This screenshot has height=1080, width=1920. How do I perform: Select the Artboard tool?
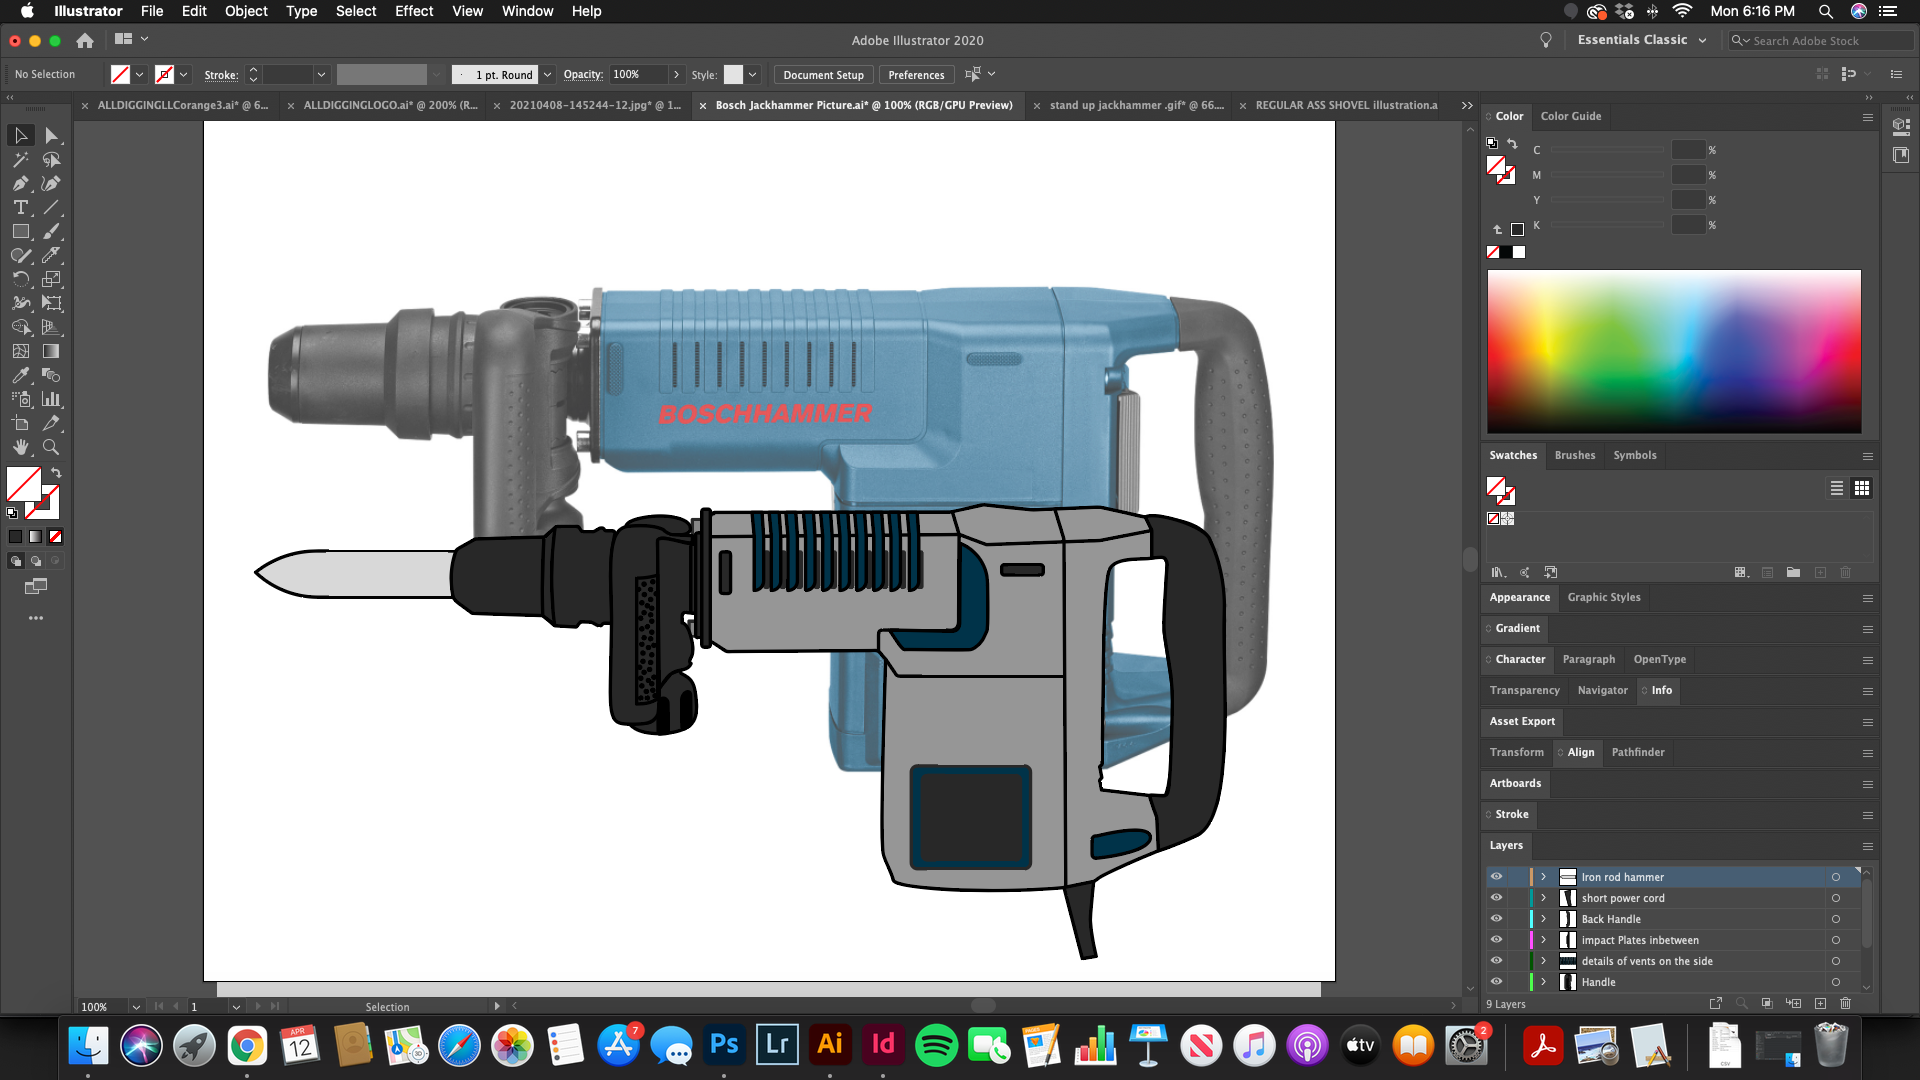point(21,424)
